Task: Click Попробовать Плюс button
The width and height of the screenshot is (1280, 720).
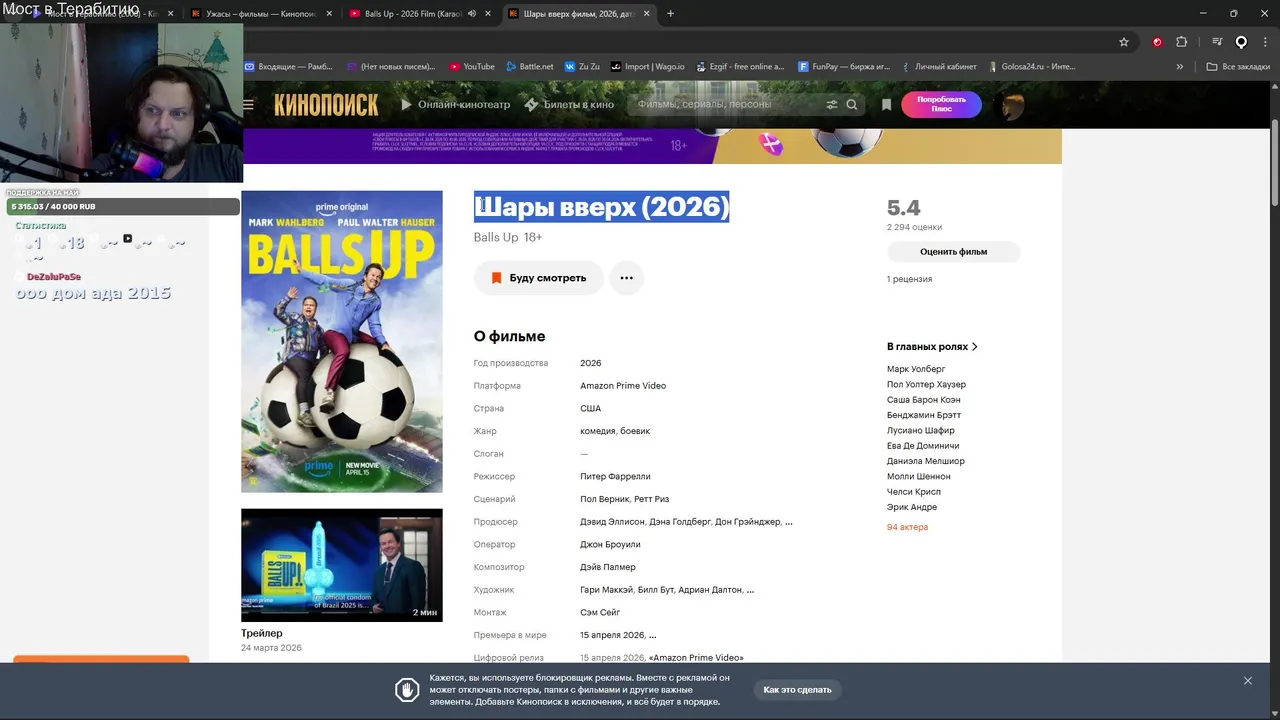Action: click(941, 104)
